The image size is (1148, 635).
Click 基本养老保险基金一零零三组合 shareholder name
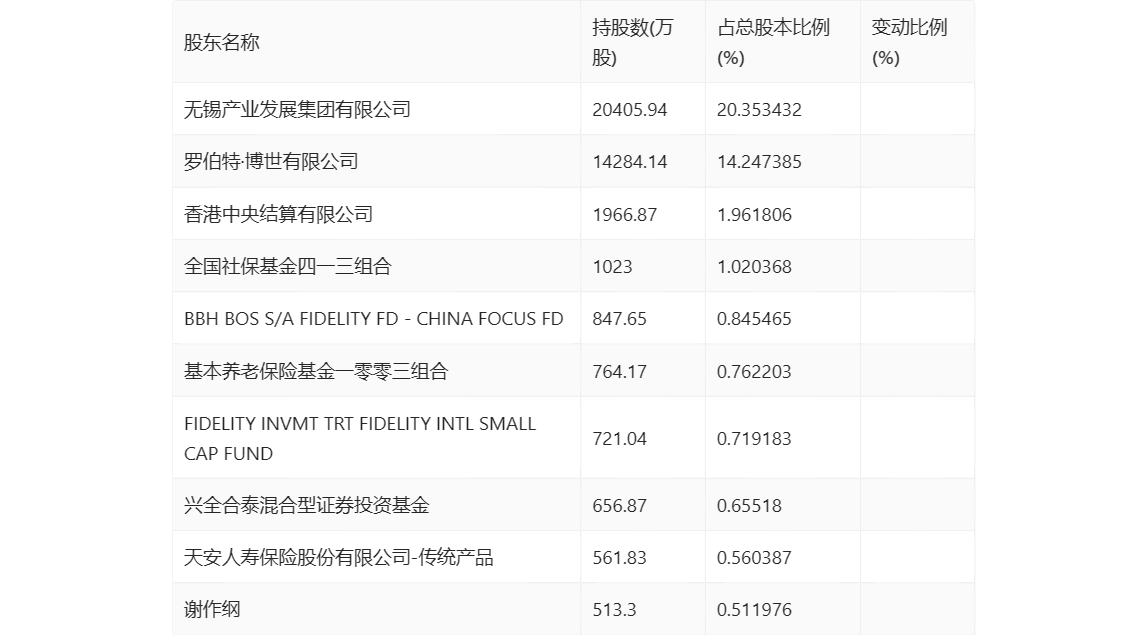pyautogui.click(x=316, y=371)
